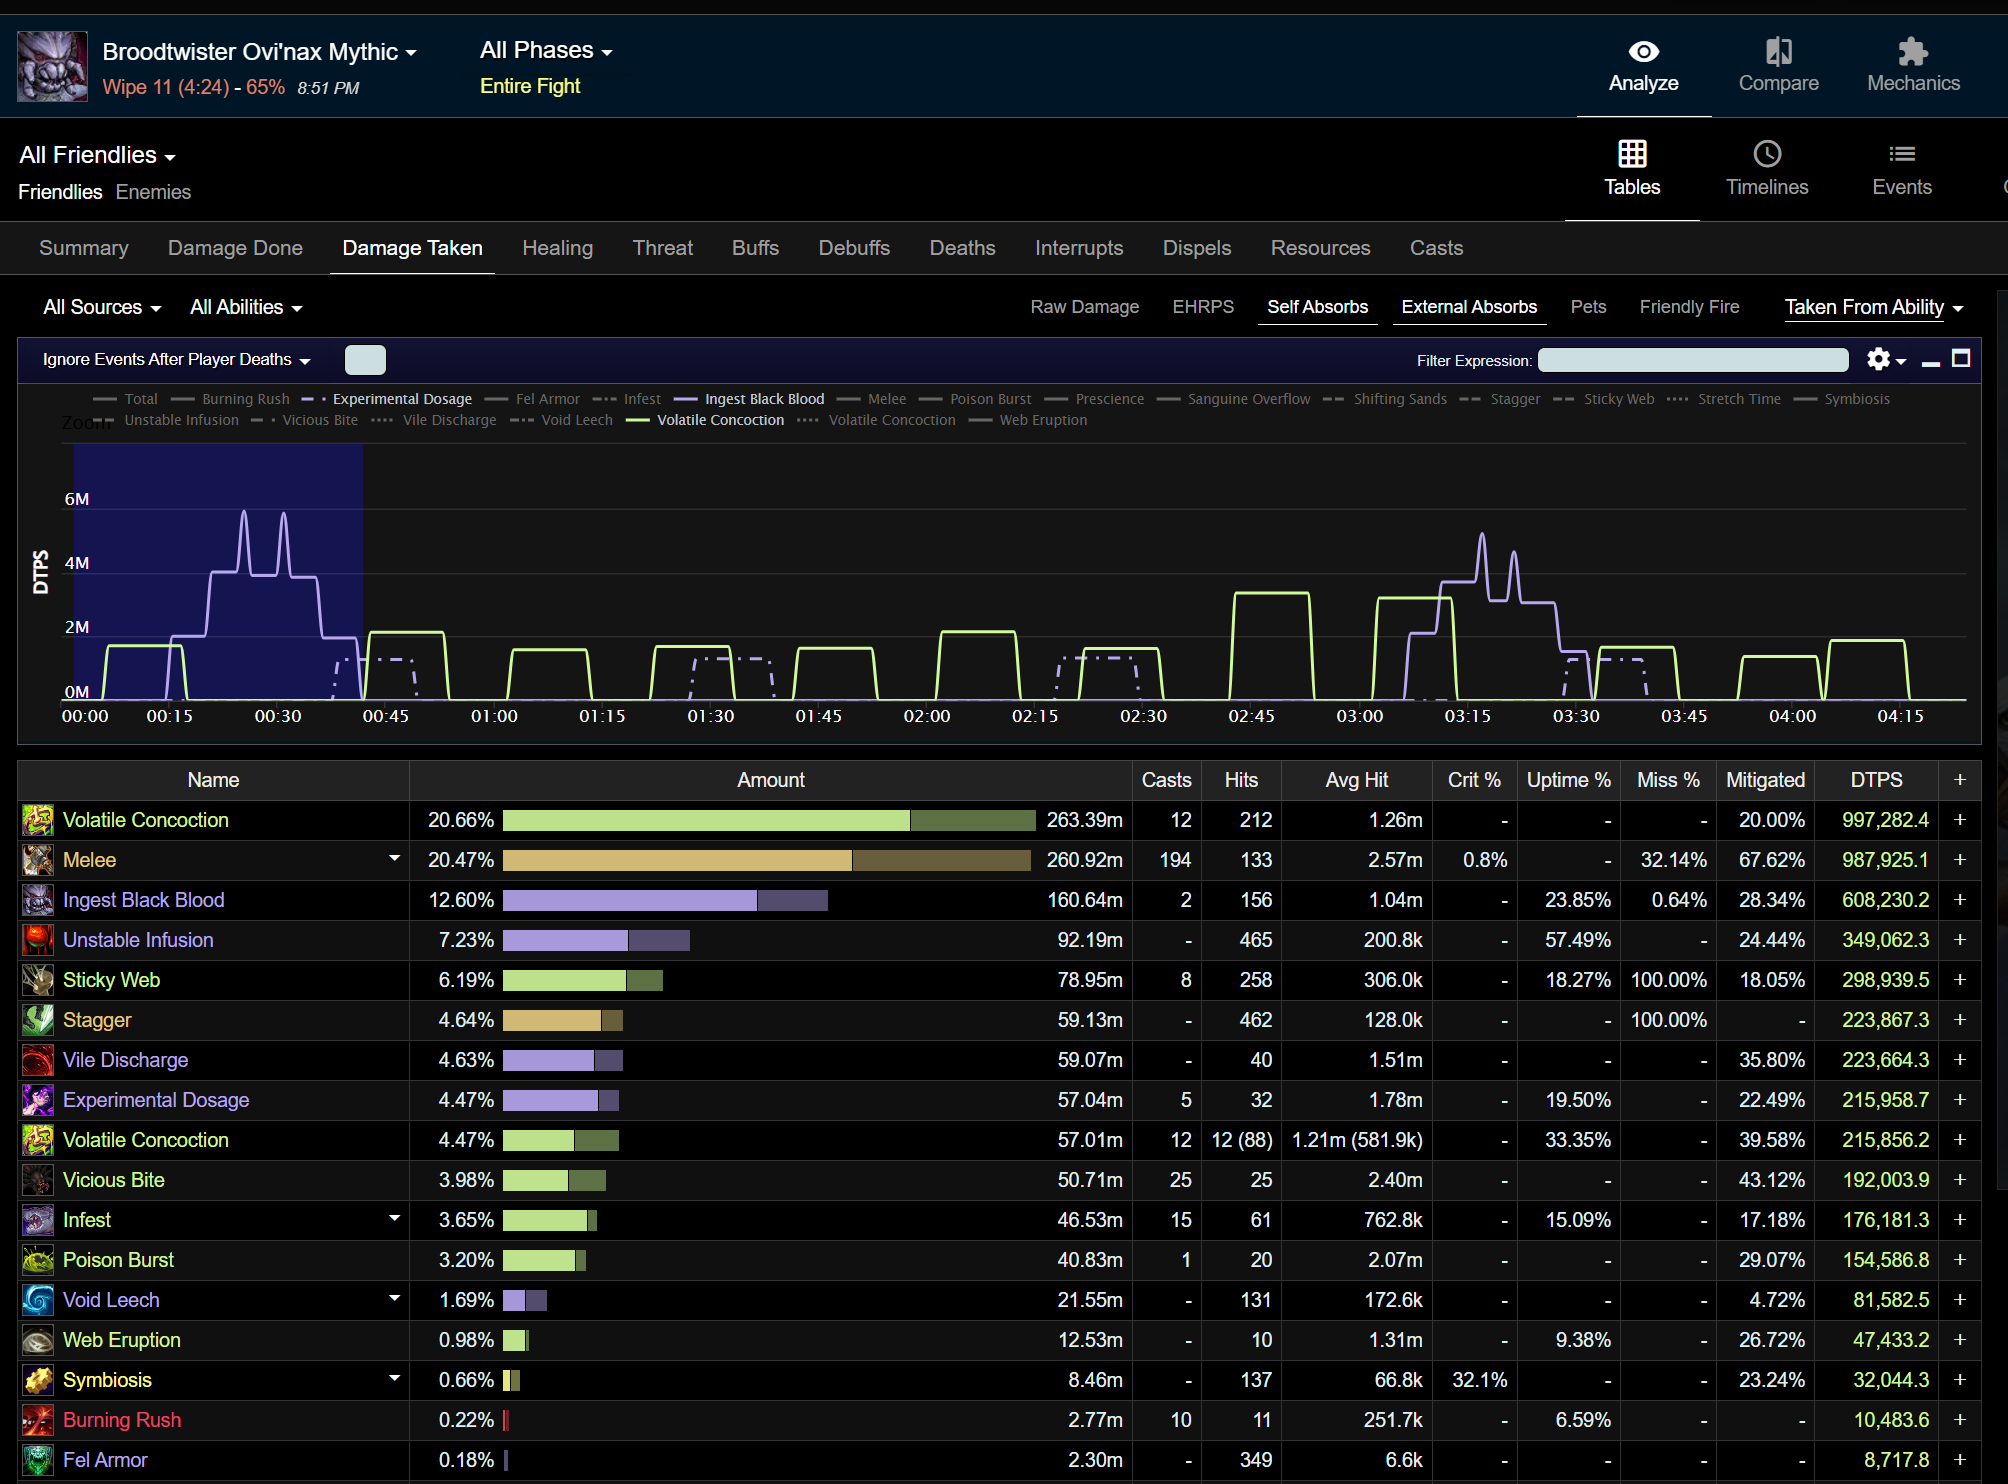Expand the Melee row breakdown arrow
Image resolution: width=2008 pixels, height=1484 pixels.
(394, 858)
